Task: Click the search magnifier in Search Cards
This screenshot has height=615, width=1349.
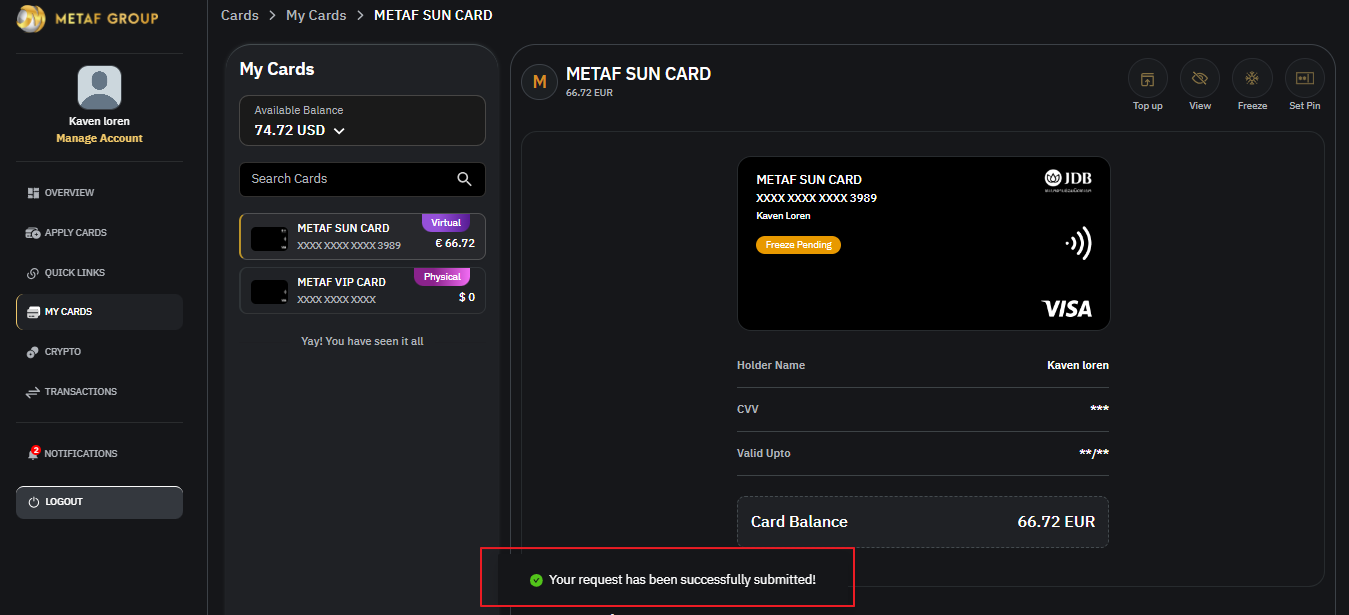Action: click(x=464, y=179)
